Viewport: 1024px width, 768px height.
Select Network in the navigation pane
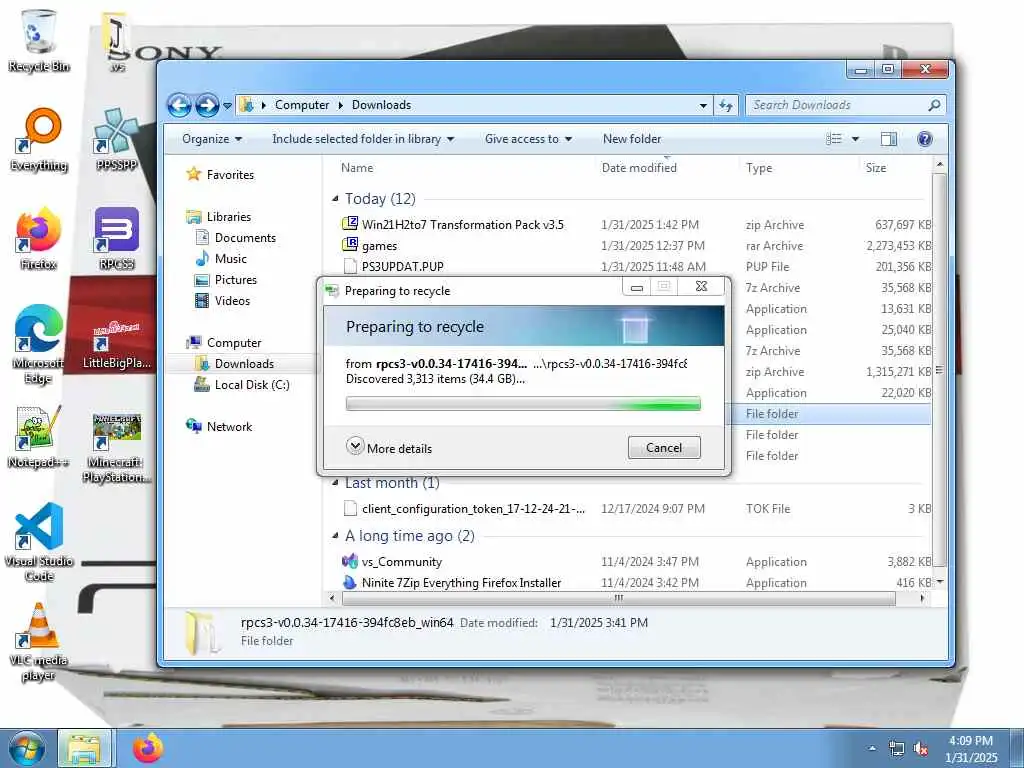219,426
